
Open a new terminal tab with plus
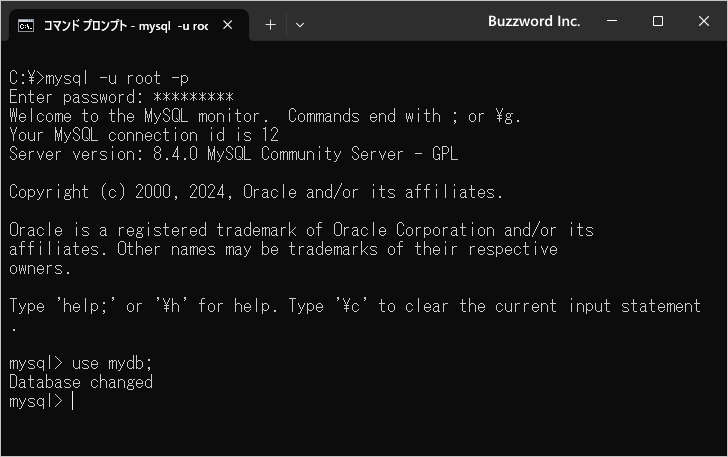point(270,25)
